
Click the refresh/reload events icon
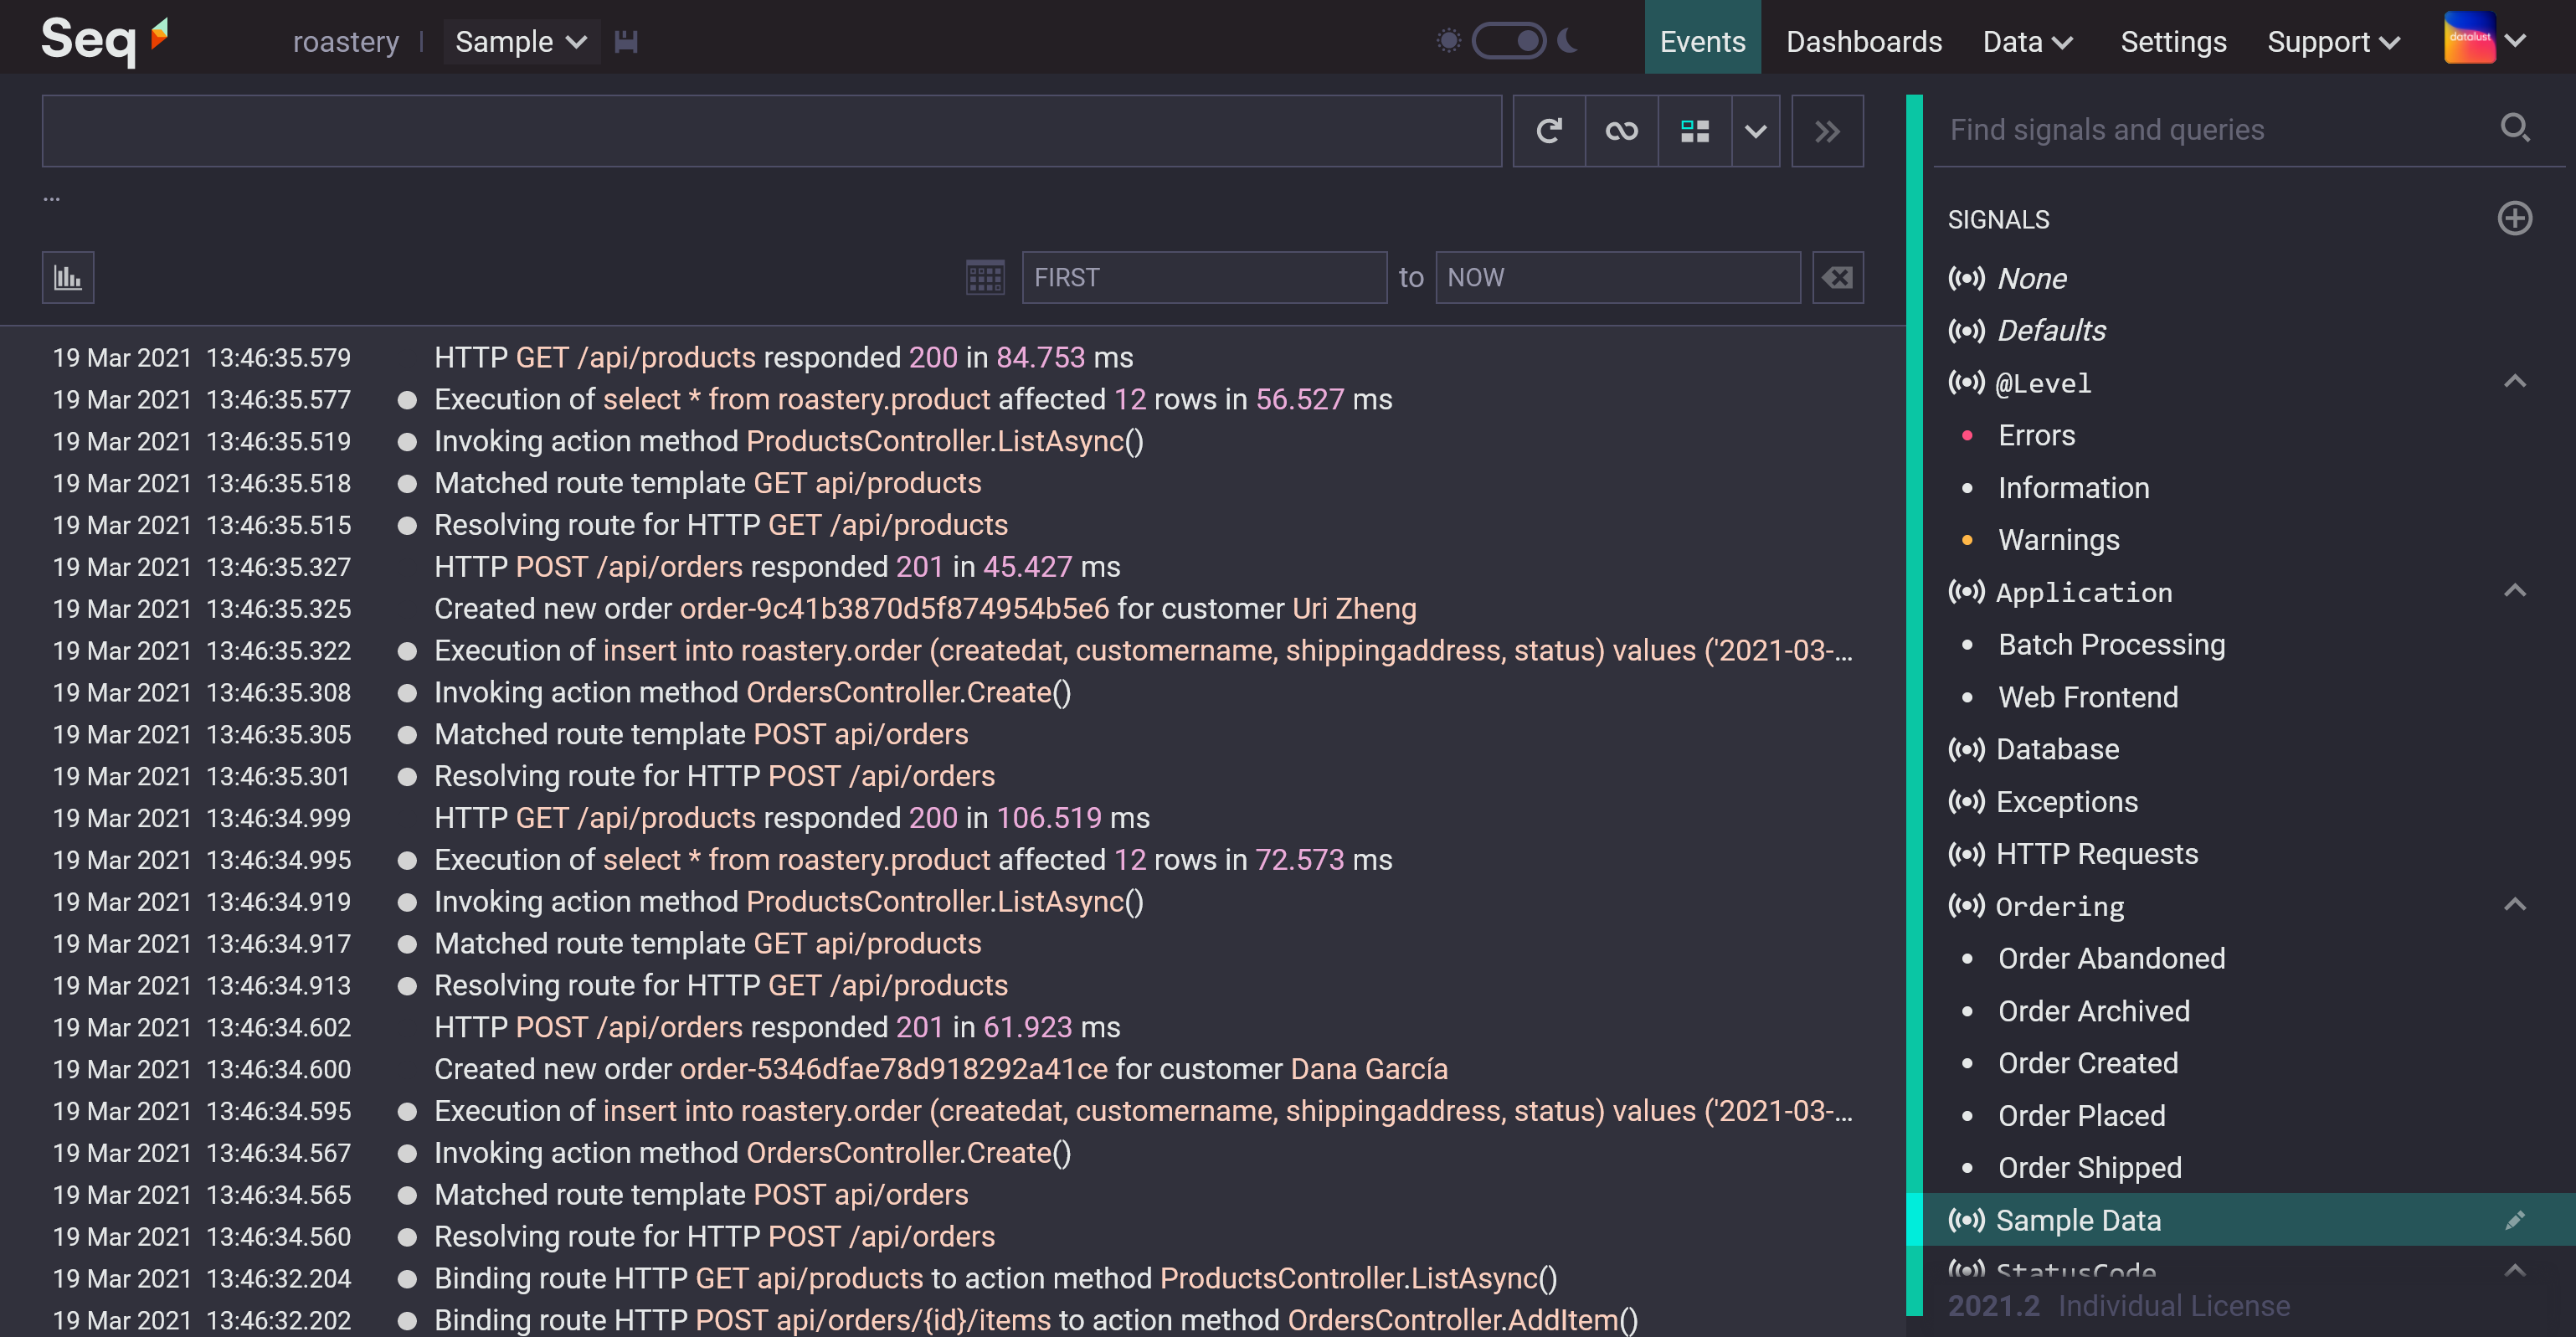pos(1549,130)
